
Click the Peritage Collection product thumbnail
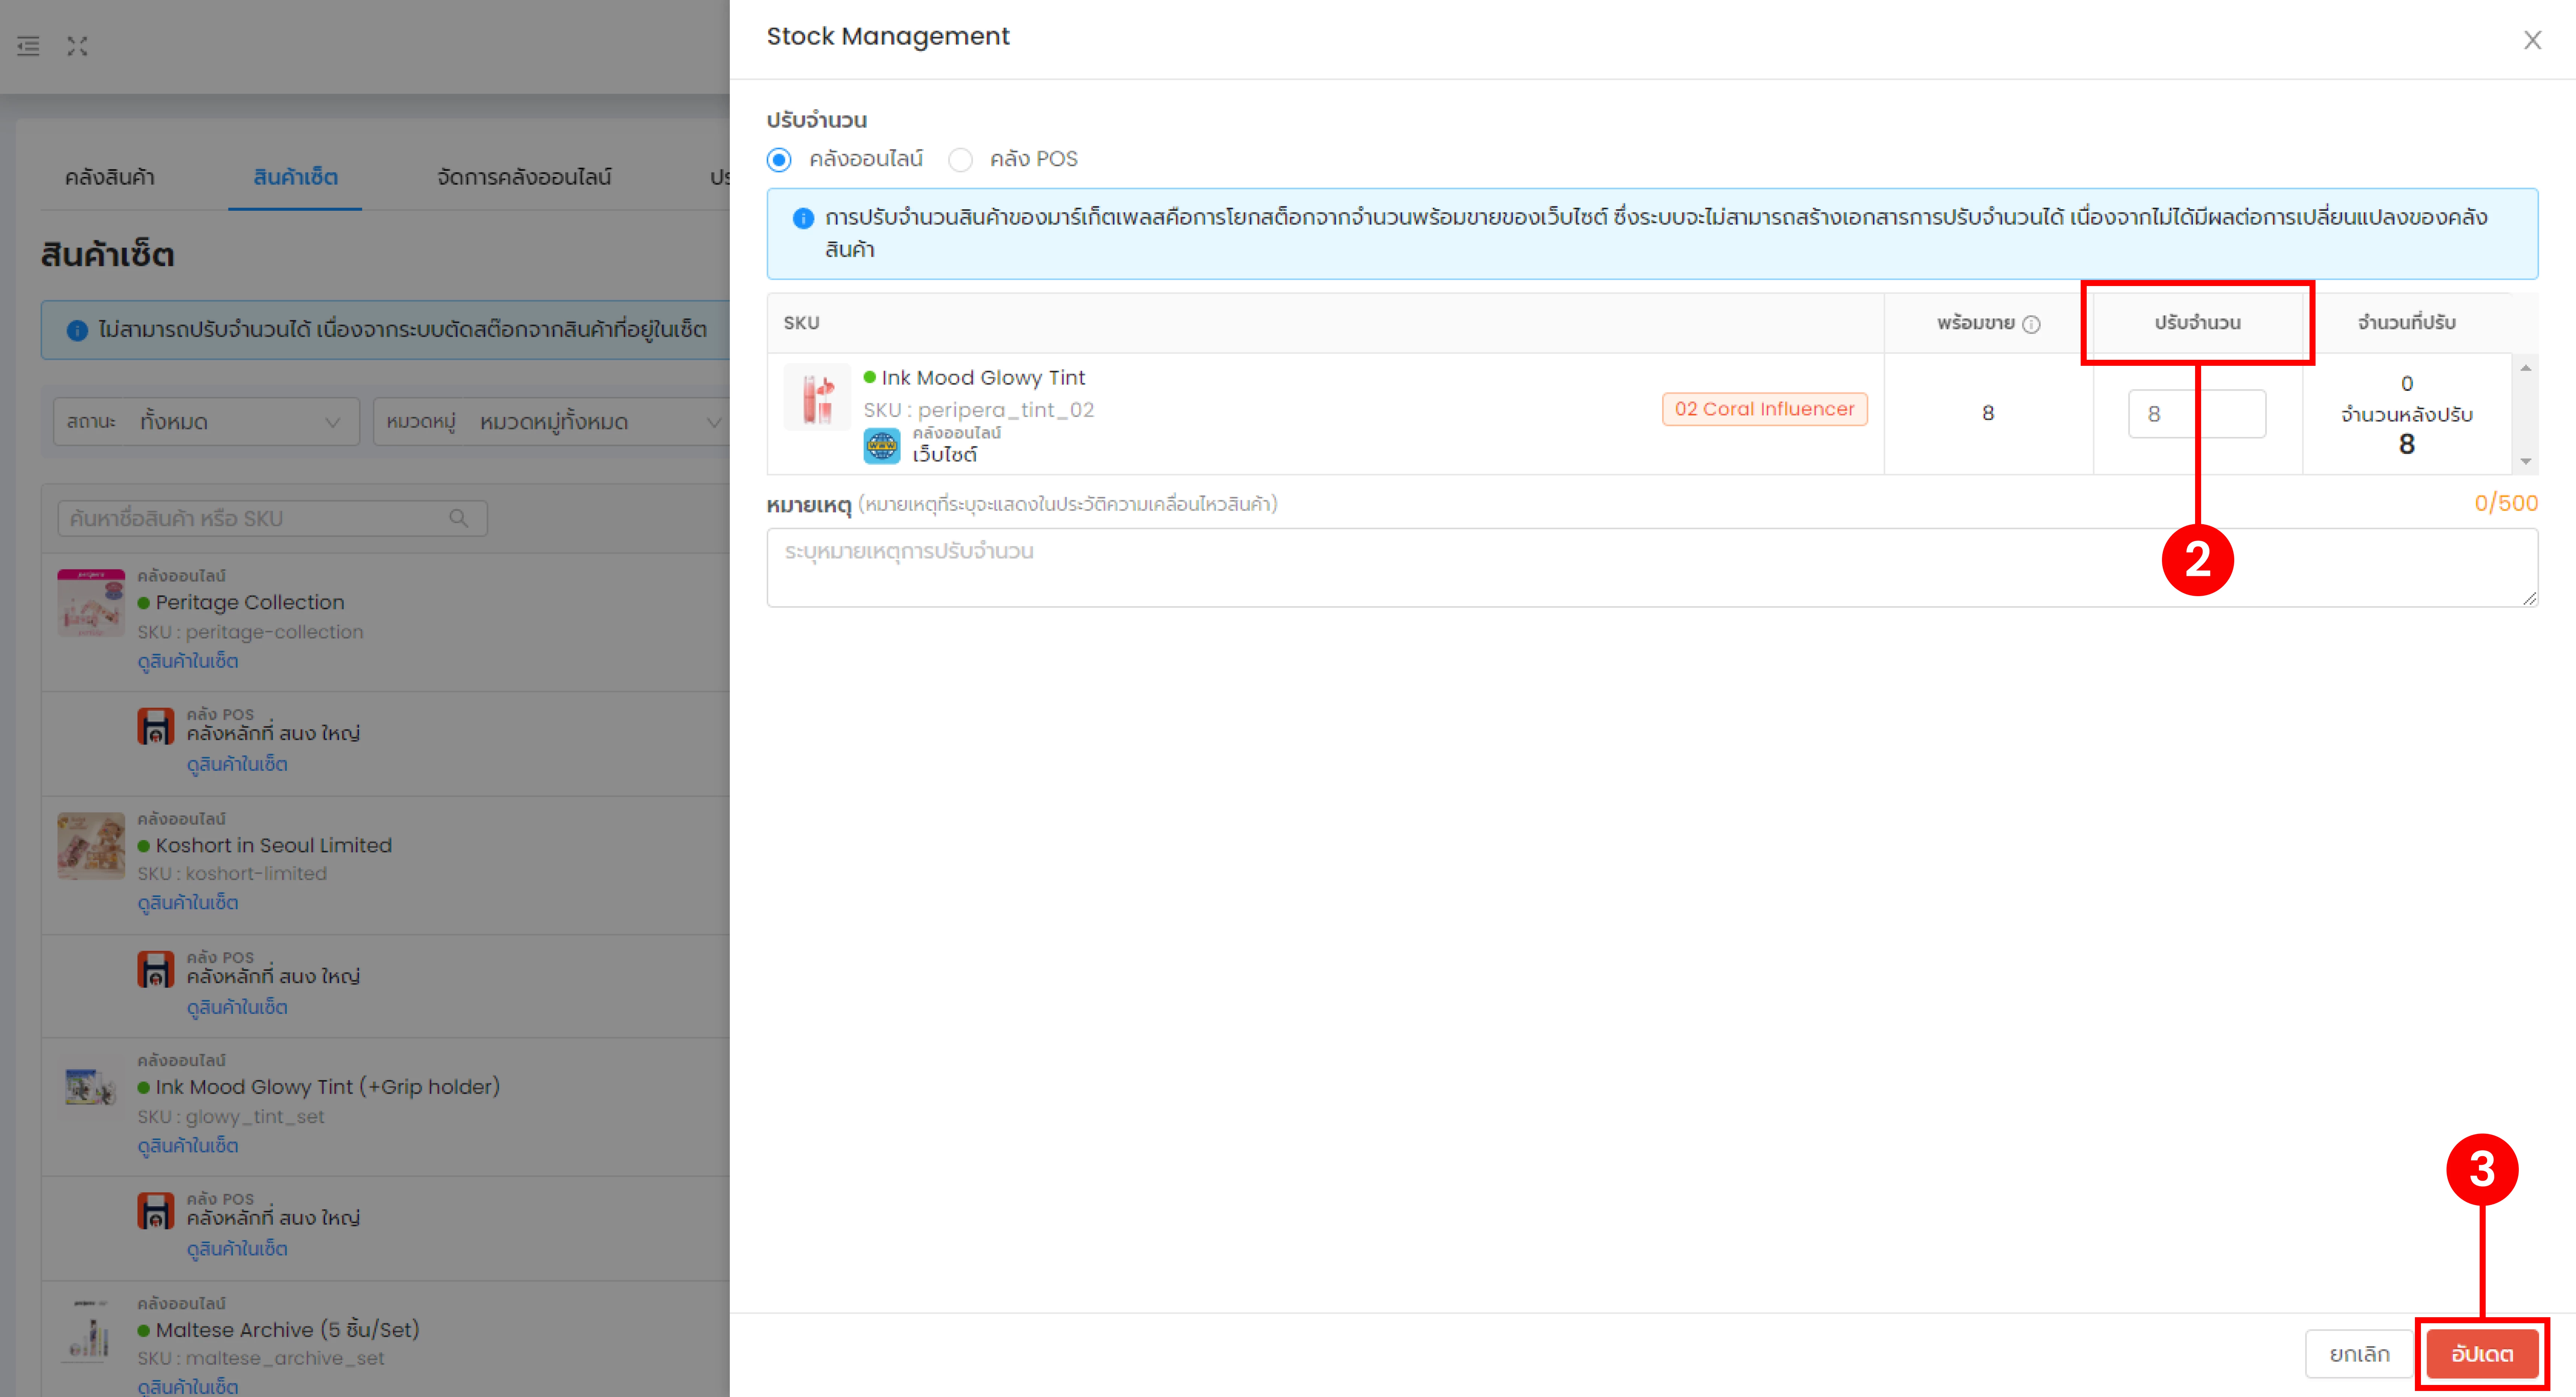[91, 603]
